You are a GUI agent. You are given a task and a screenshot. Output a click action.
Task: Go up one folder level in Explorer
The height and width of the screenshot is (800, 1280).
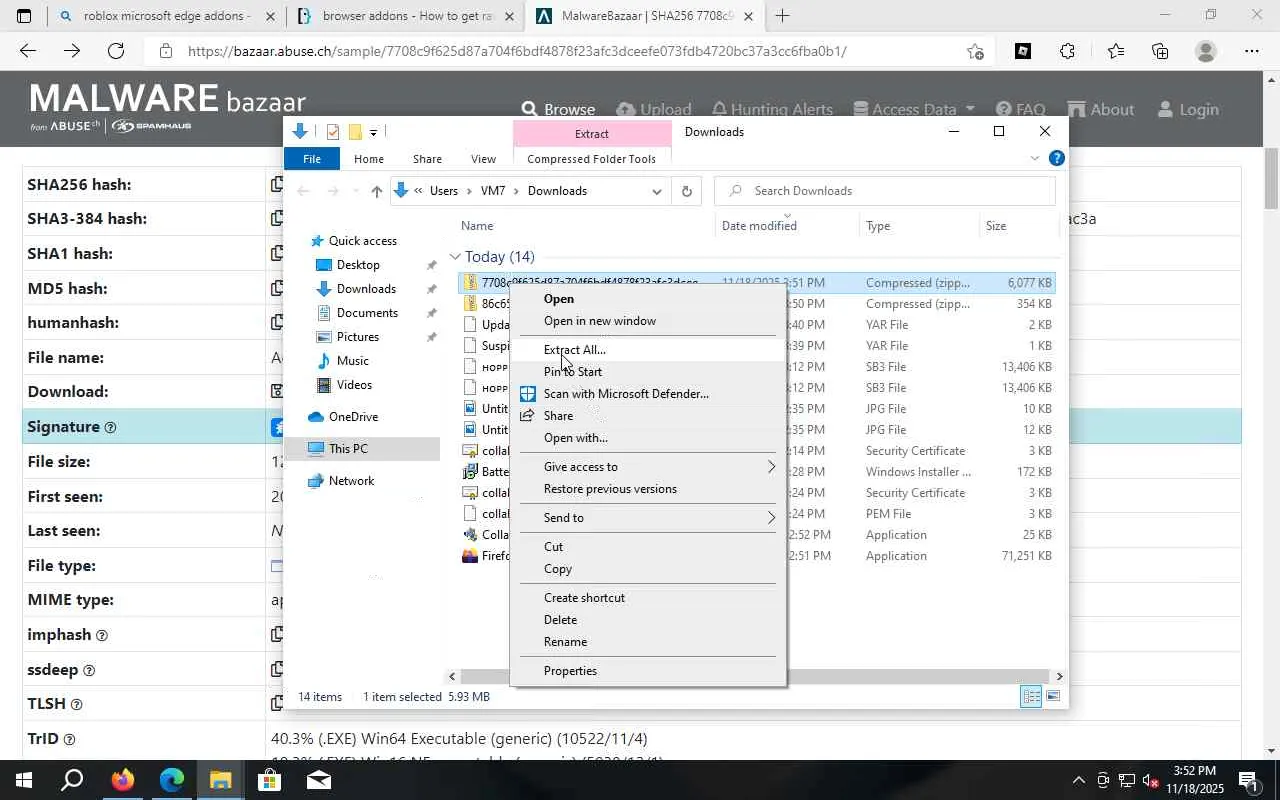376,191
